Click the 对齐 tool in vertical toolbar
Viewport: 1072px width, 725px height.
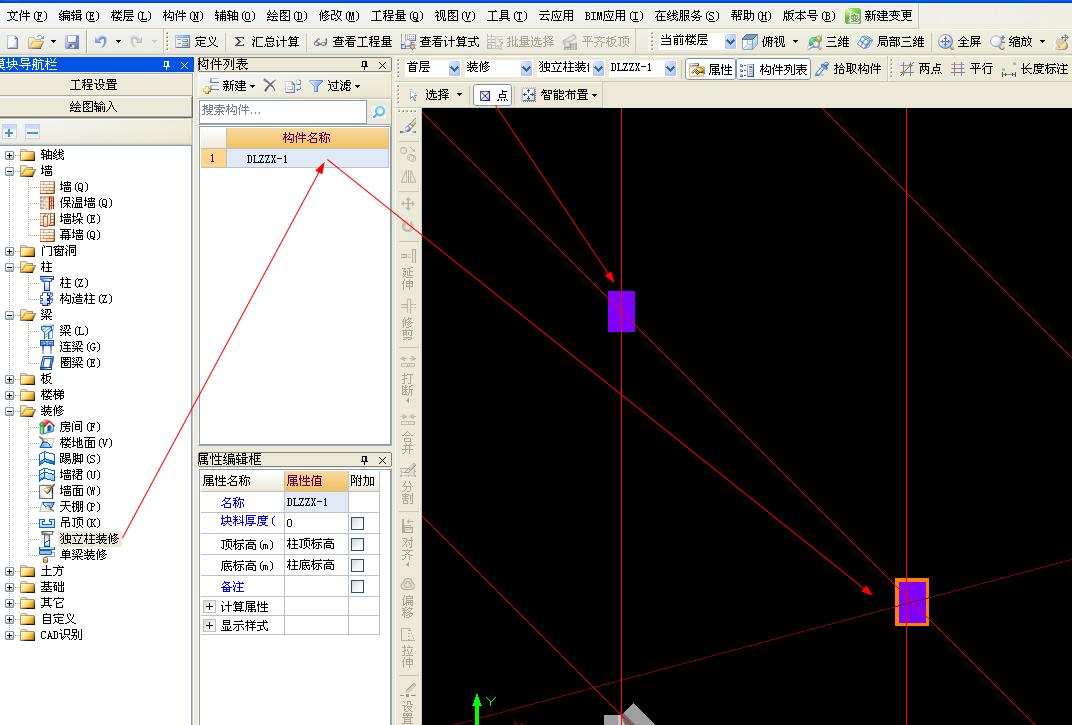tap(408, 542)
